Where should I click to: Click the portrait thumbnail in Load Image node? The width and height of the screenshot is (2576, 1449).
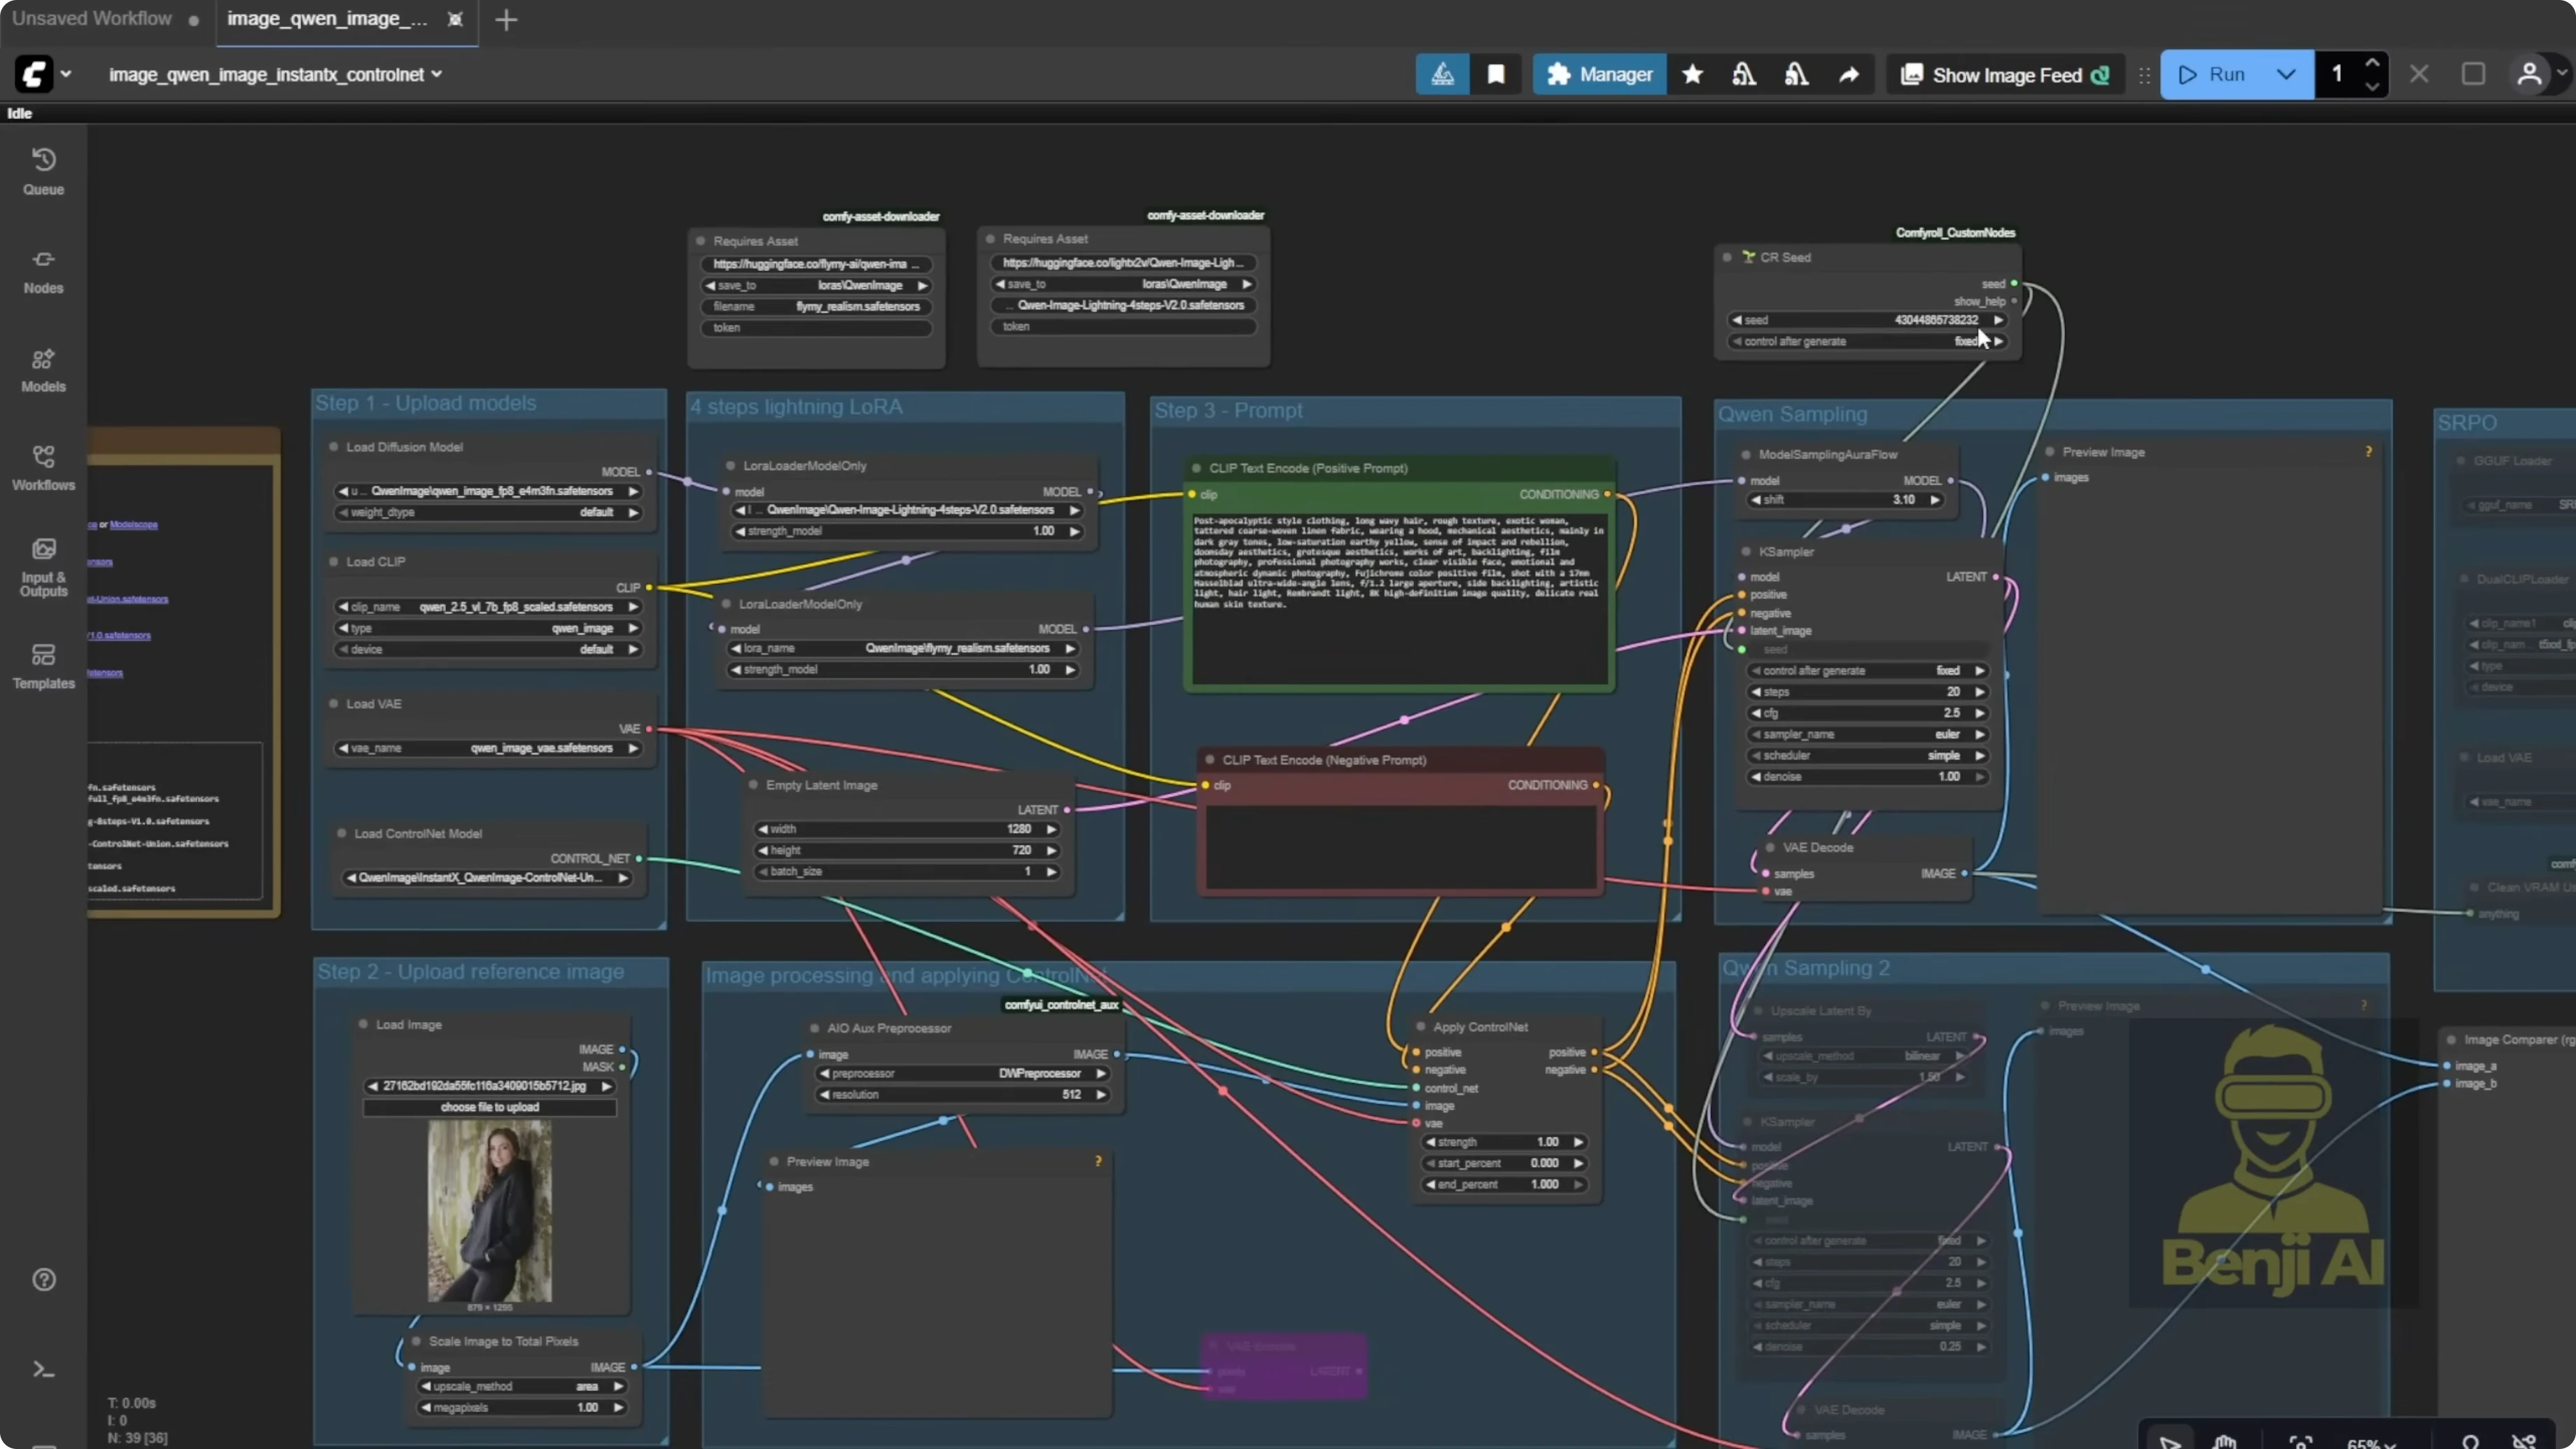[x=491, y=1210]
